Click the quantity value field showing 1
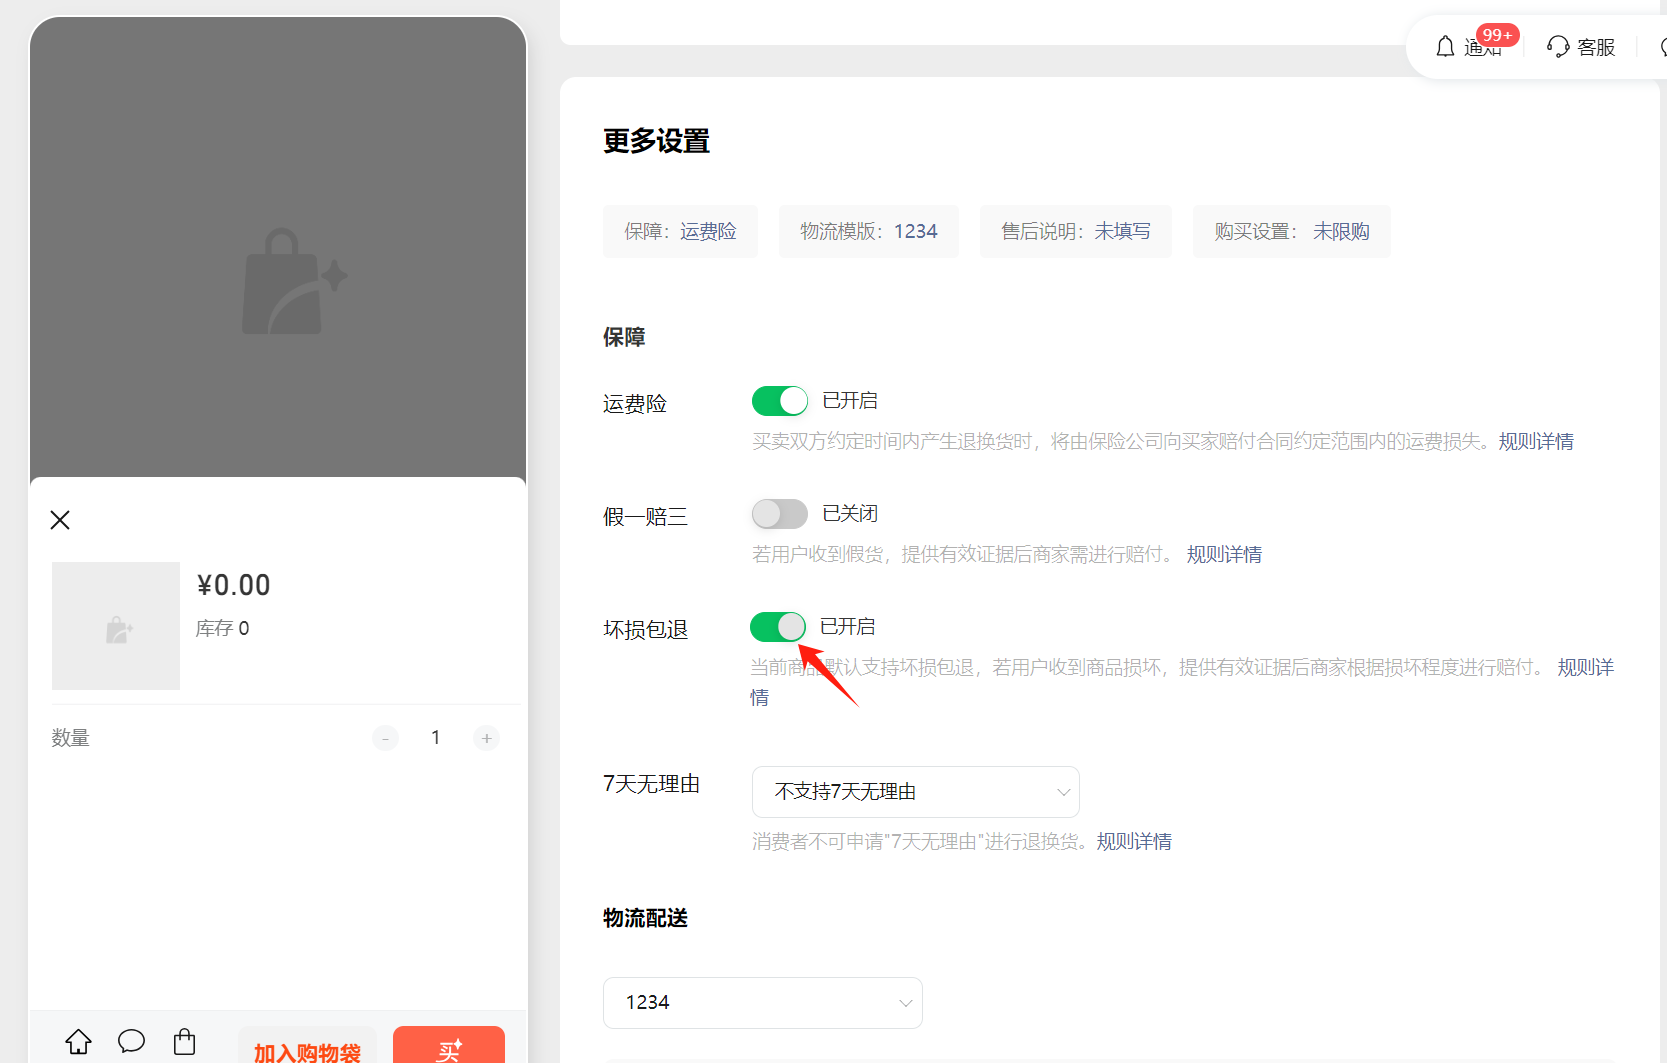Viewport: 1667px width, 1063px height. [435, 737]
